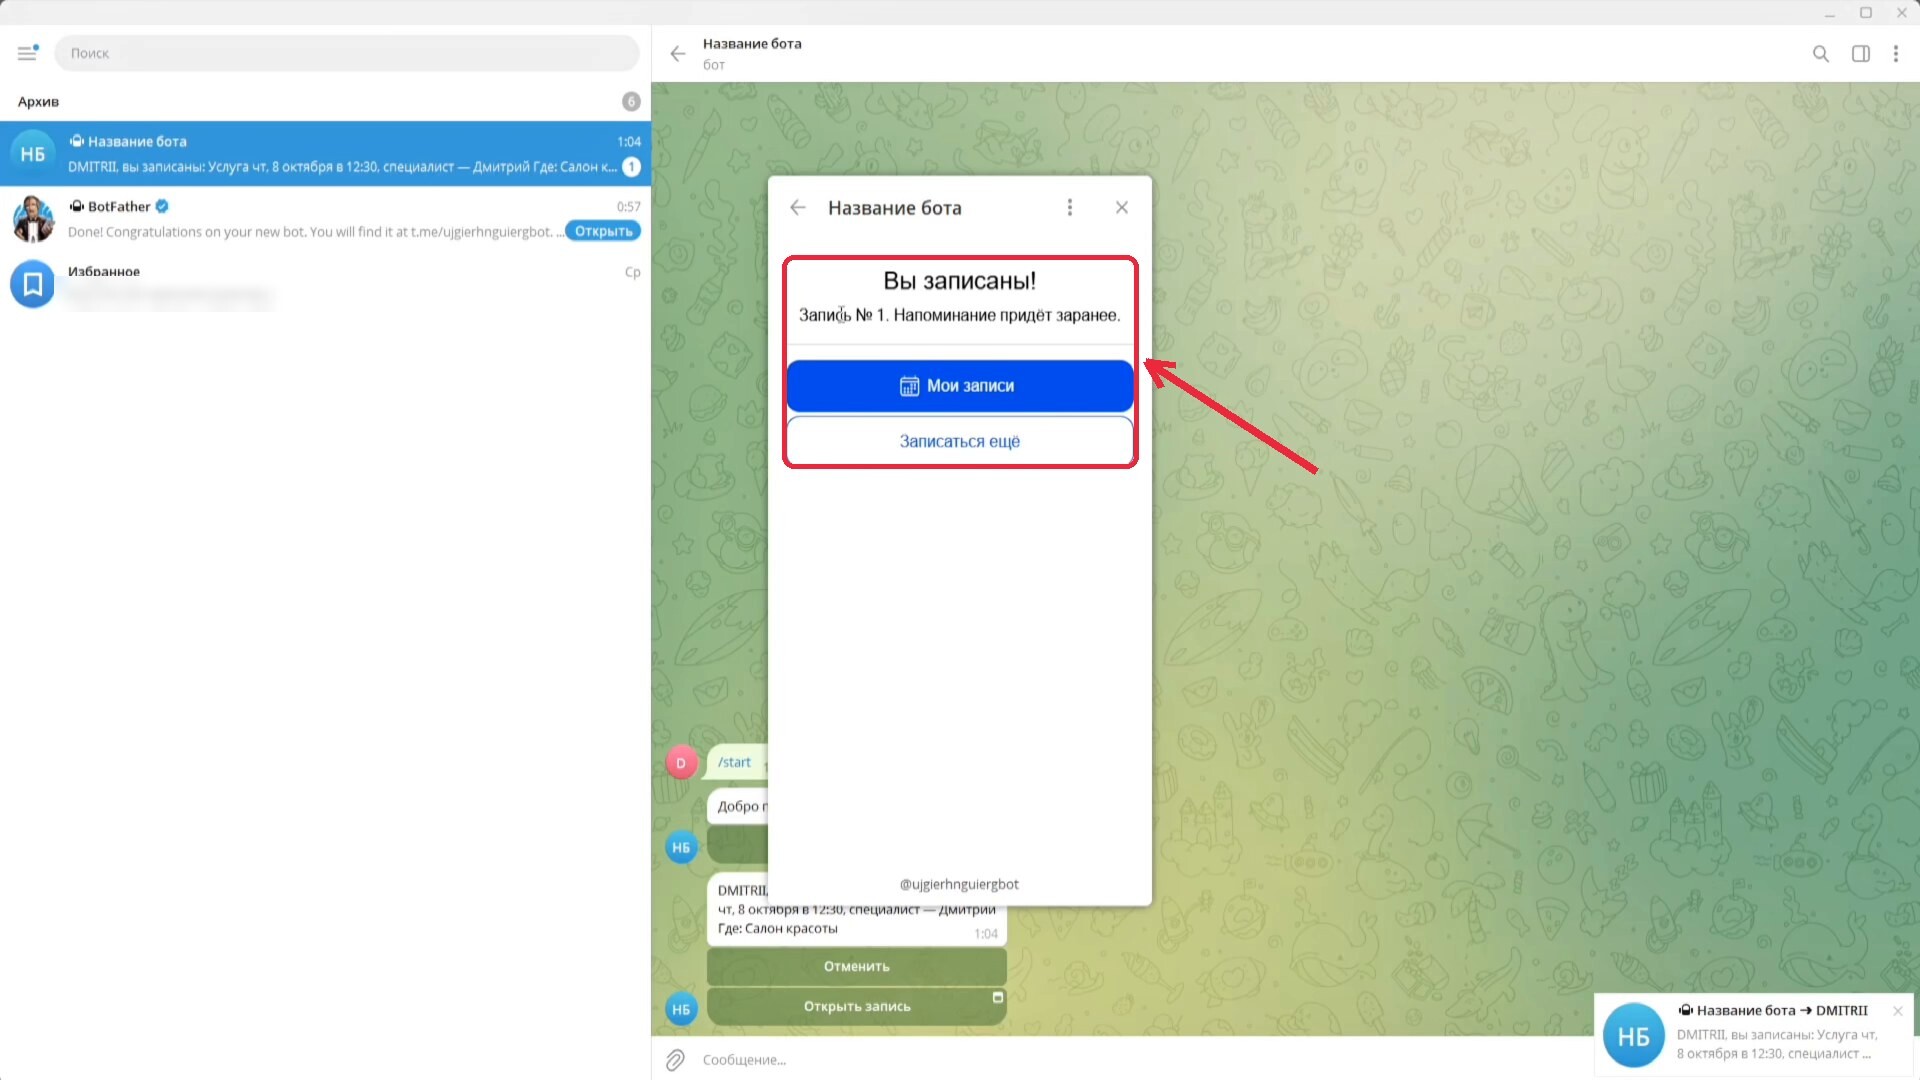The image size is (1920, 1080).
Task: Open the BotFather chat
Action: [x=325, y=219]
